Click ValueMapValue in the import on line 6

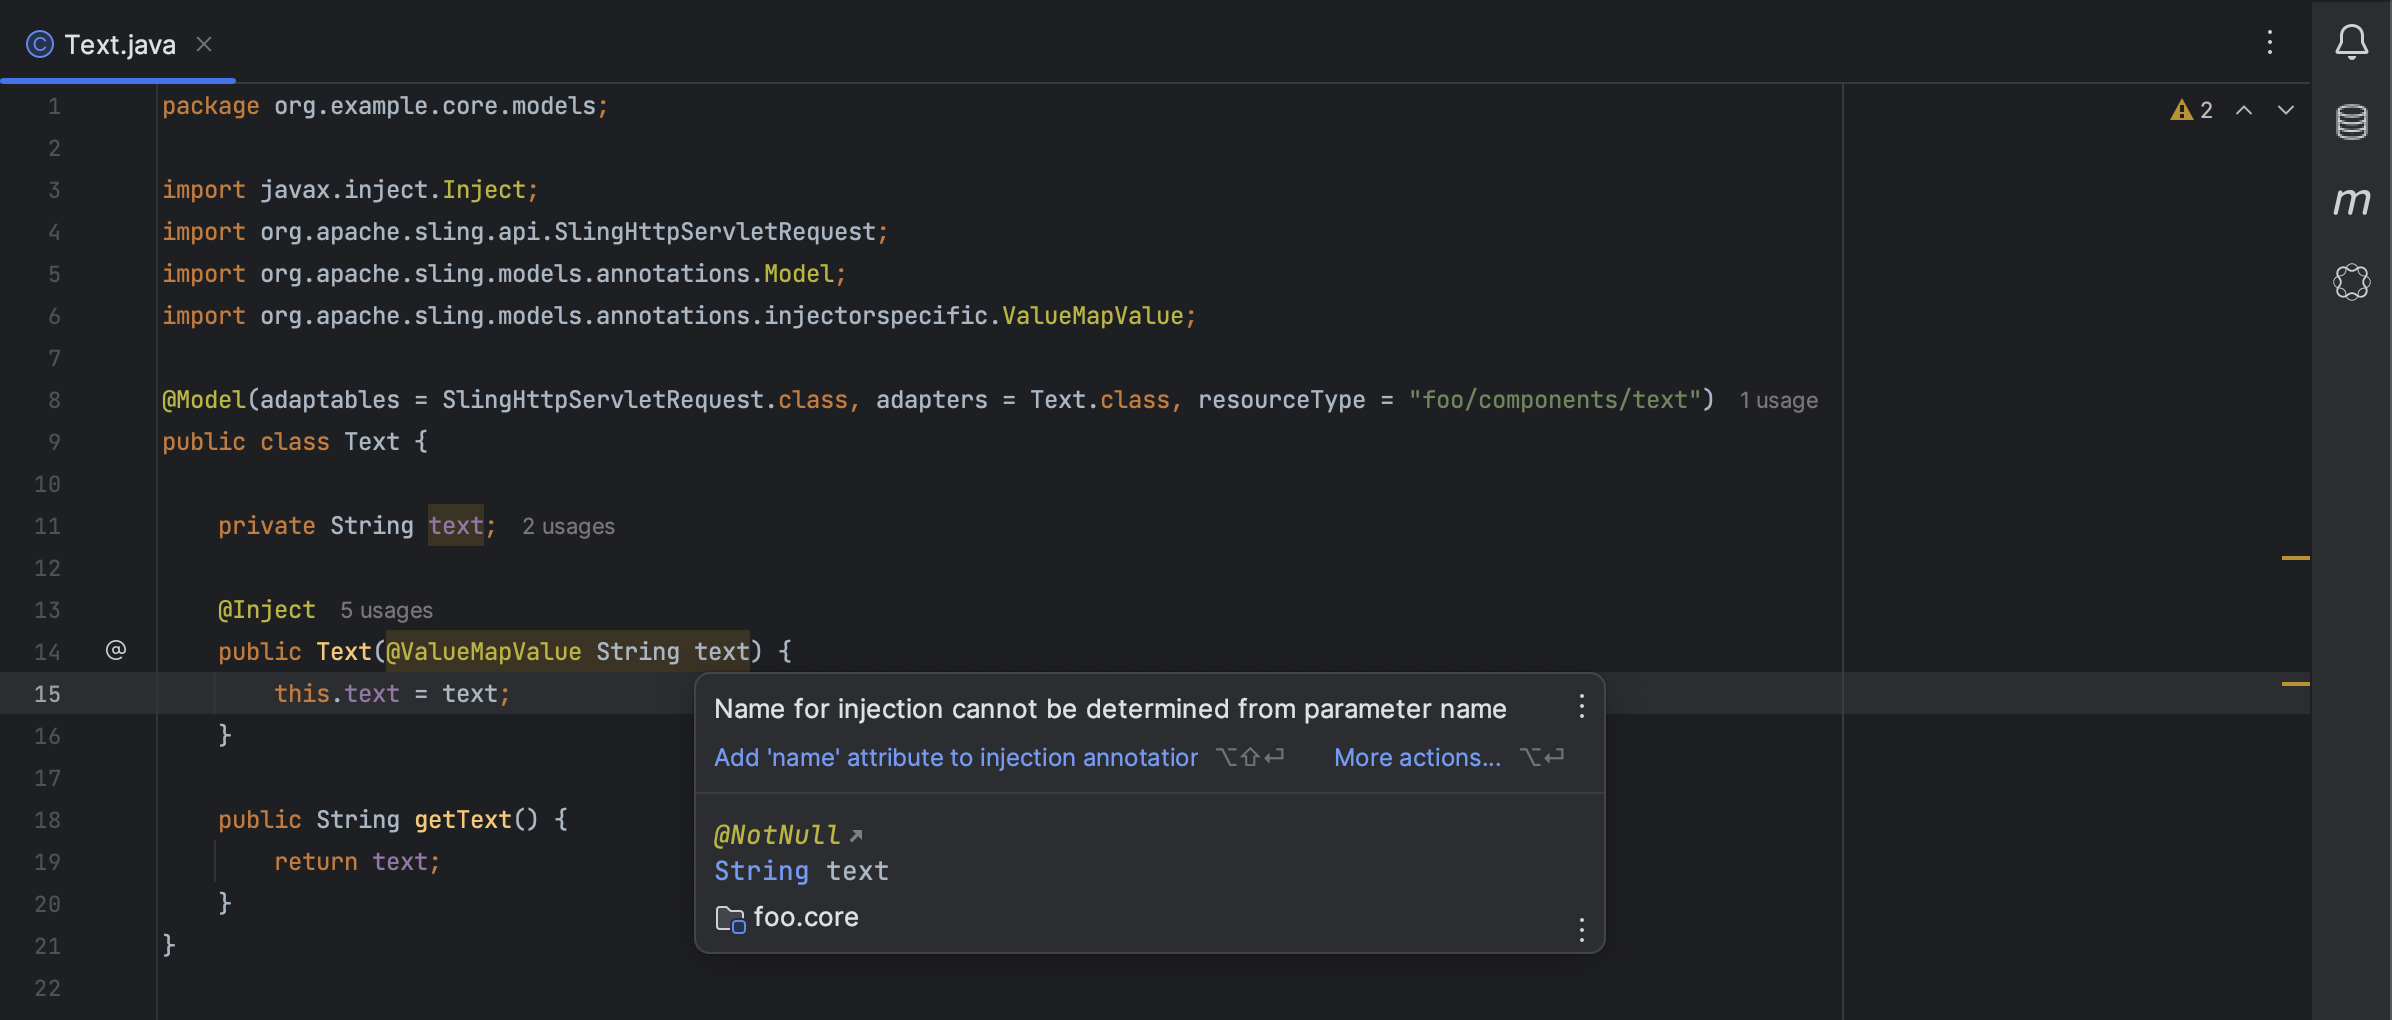pyautogui.click(x=1092, y=316)
